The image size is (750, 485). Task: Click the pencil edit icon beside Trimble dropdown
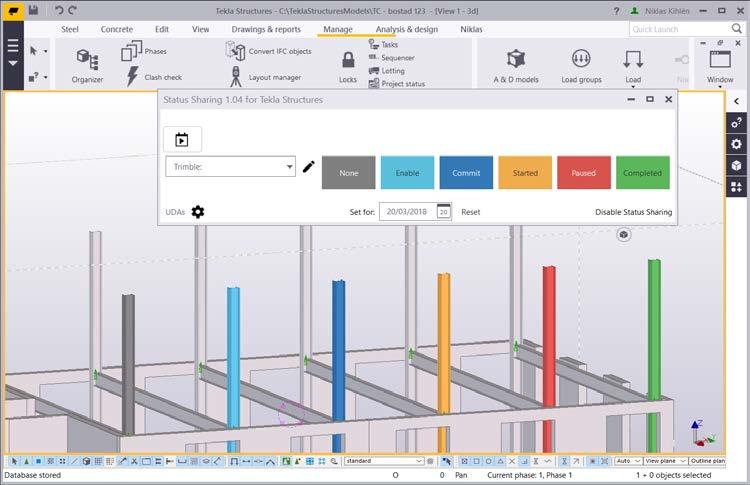click(309, 166)
